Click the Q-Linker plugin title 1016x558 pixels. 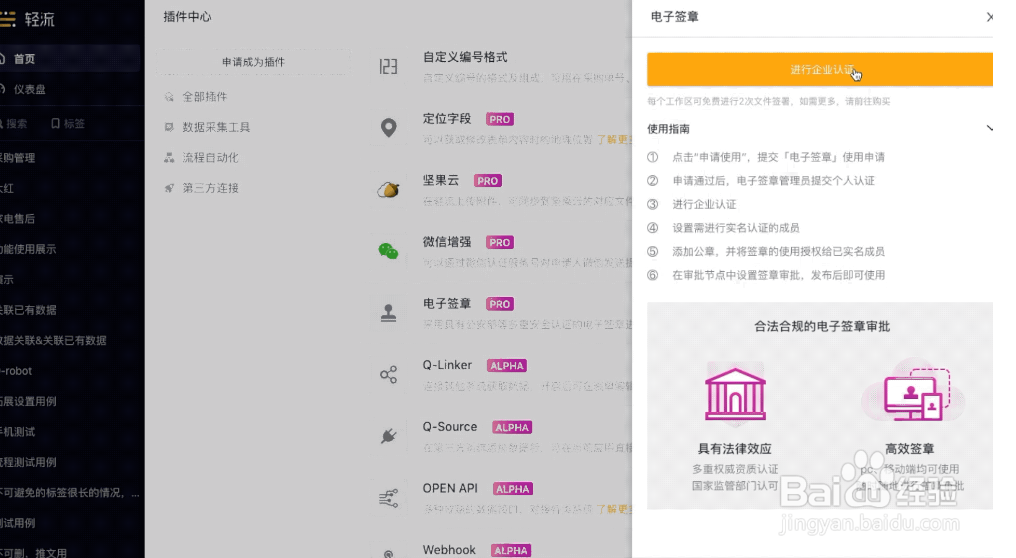click(447, 365)
